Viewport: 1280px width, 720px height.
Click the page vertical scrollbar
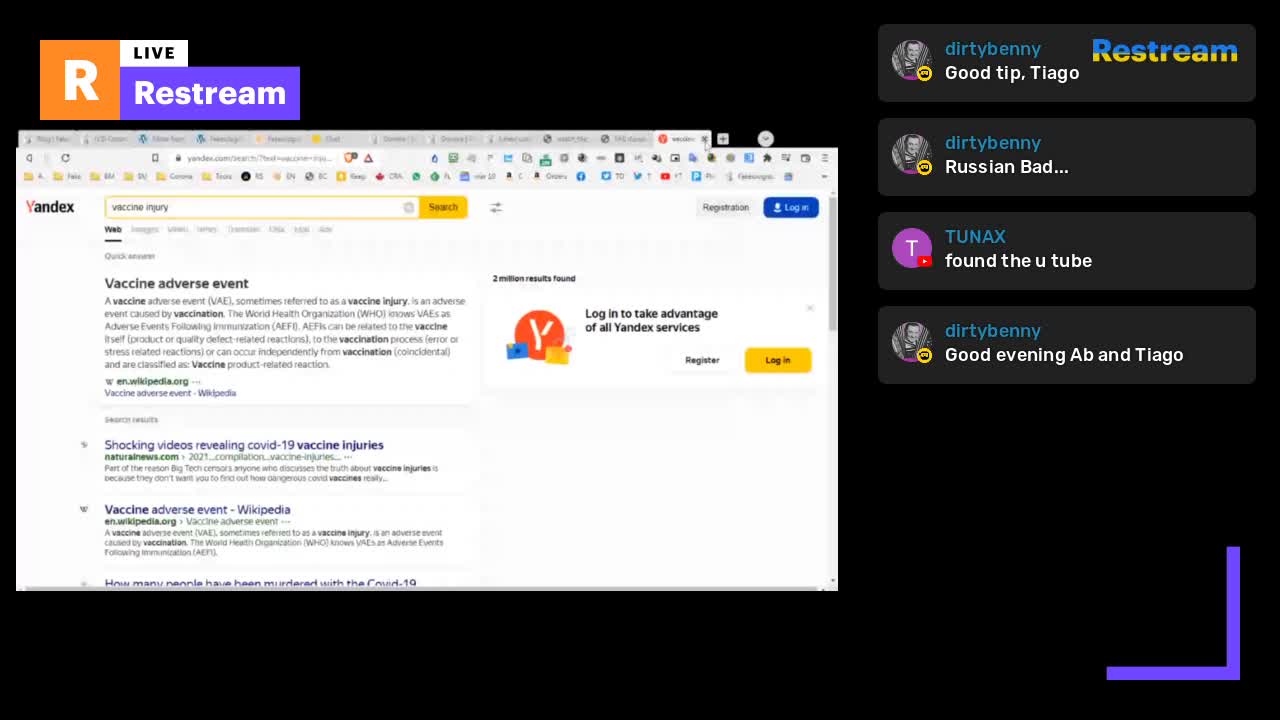point(833,262)
